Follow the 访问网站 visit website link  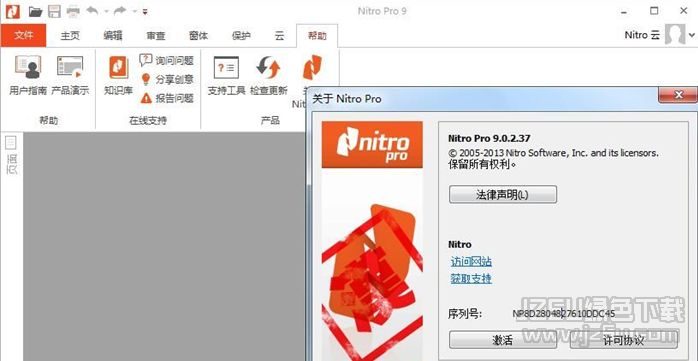click(471, 262)
